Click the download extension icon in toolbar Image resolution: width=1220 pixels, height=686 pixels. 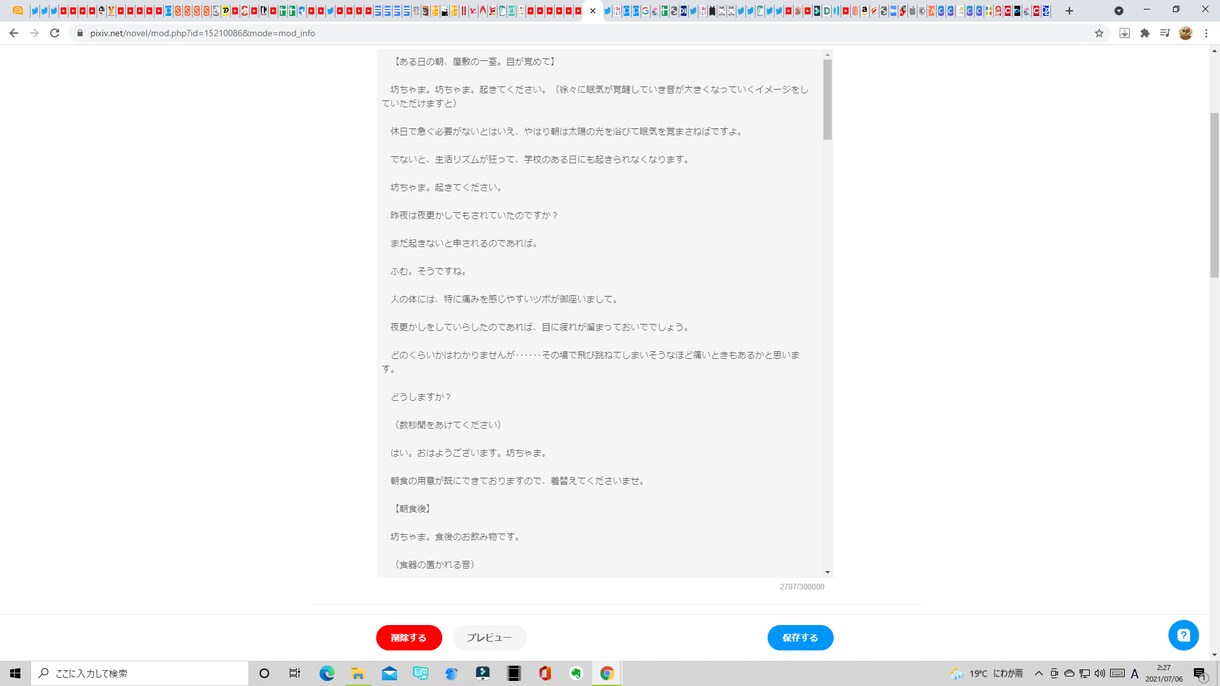point(1124,33)
